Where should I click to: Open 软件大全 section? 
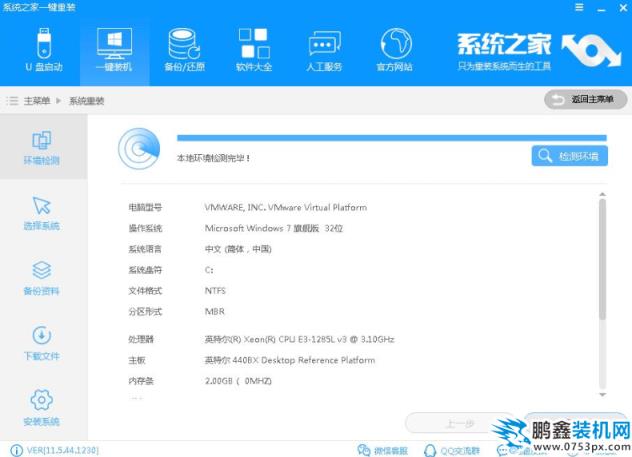[x=254, y=50]
